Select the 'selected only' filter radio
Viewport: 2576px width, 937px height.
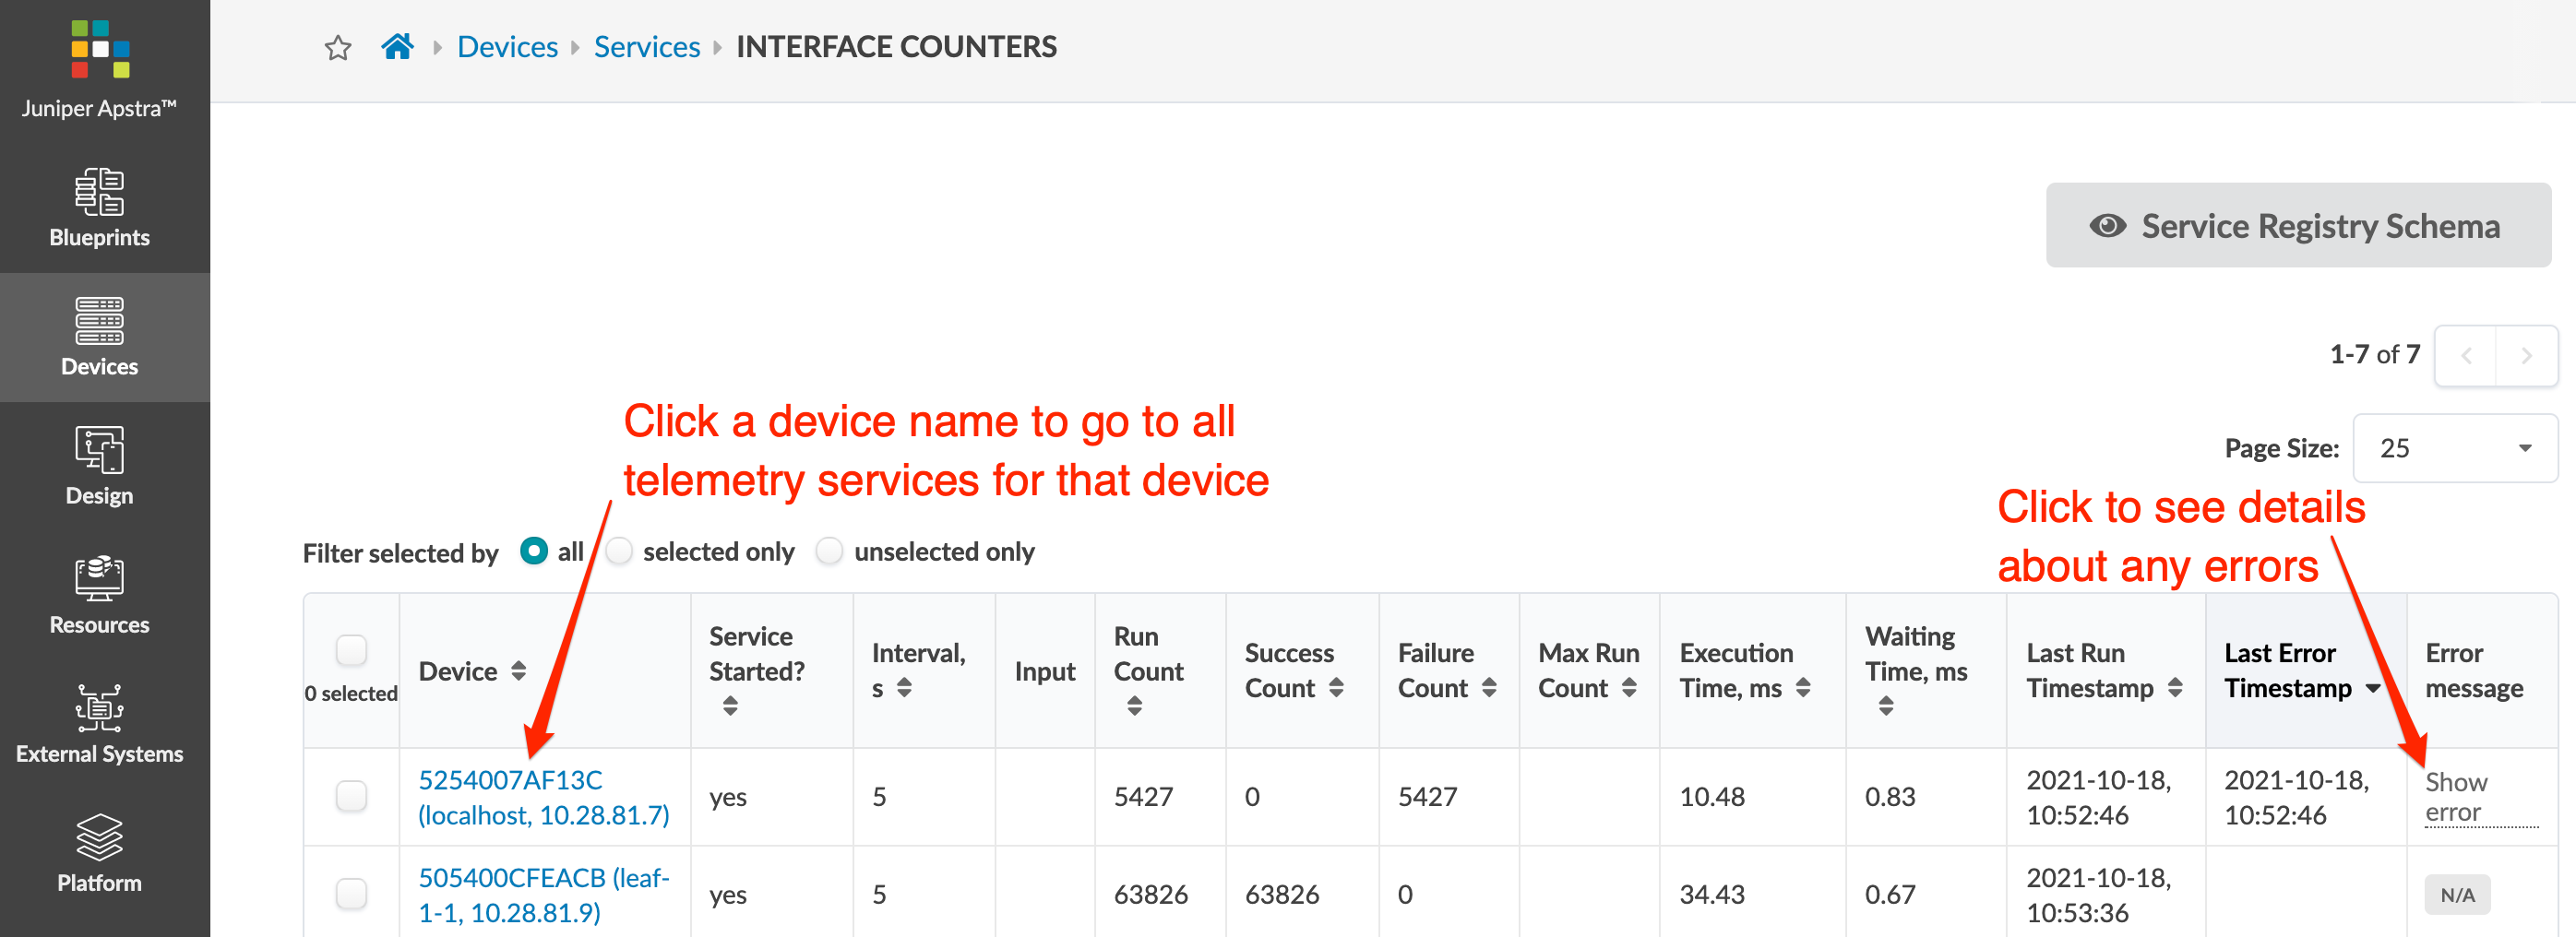coord(620,551)
